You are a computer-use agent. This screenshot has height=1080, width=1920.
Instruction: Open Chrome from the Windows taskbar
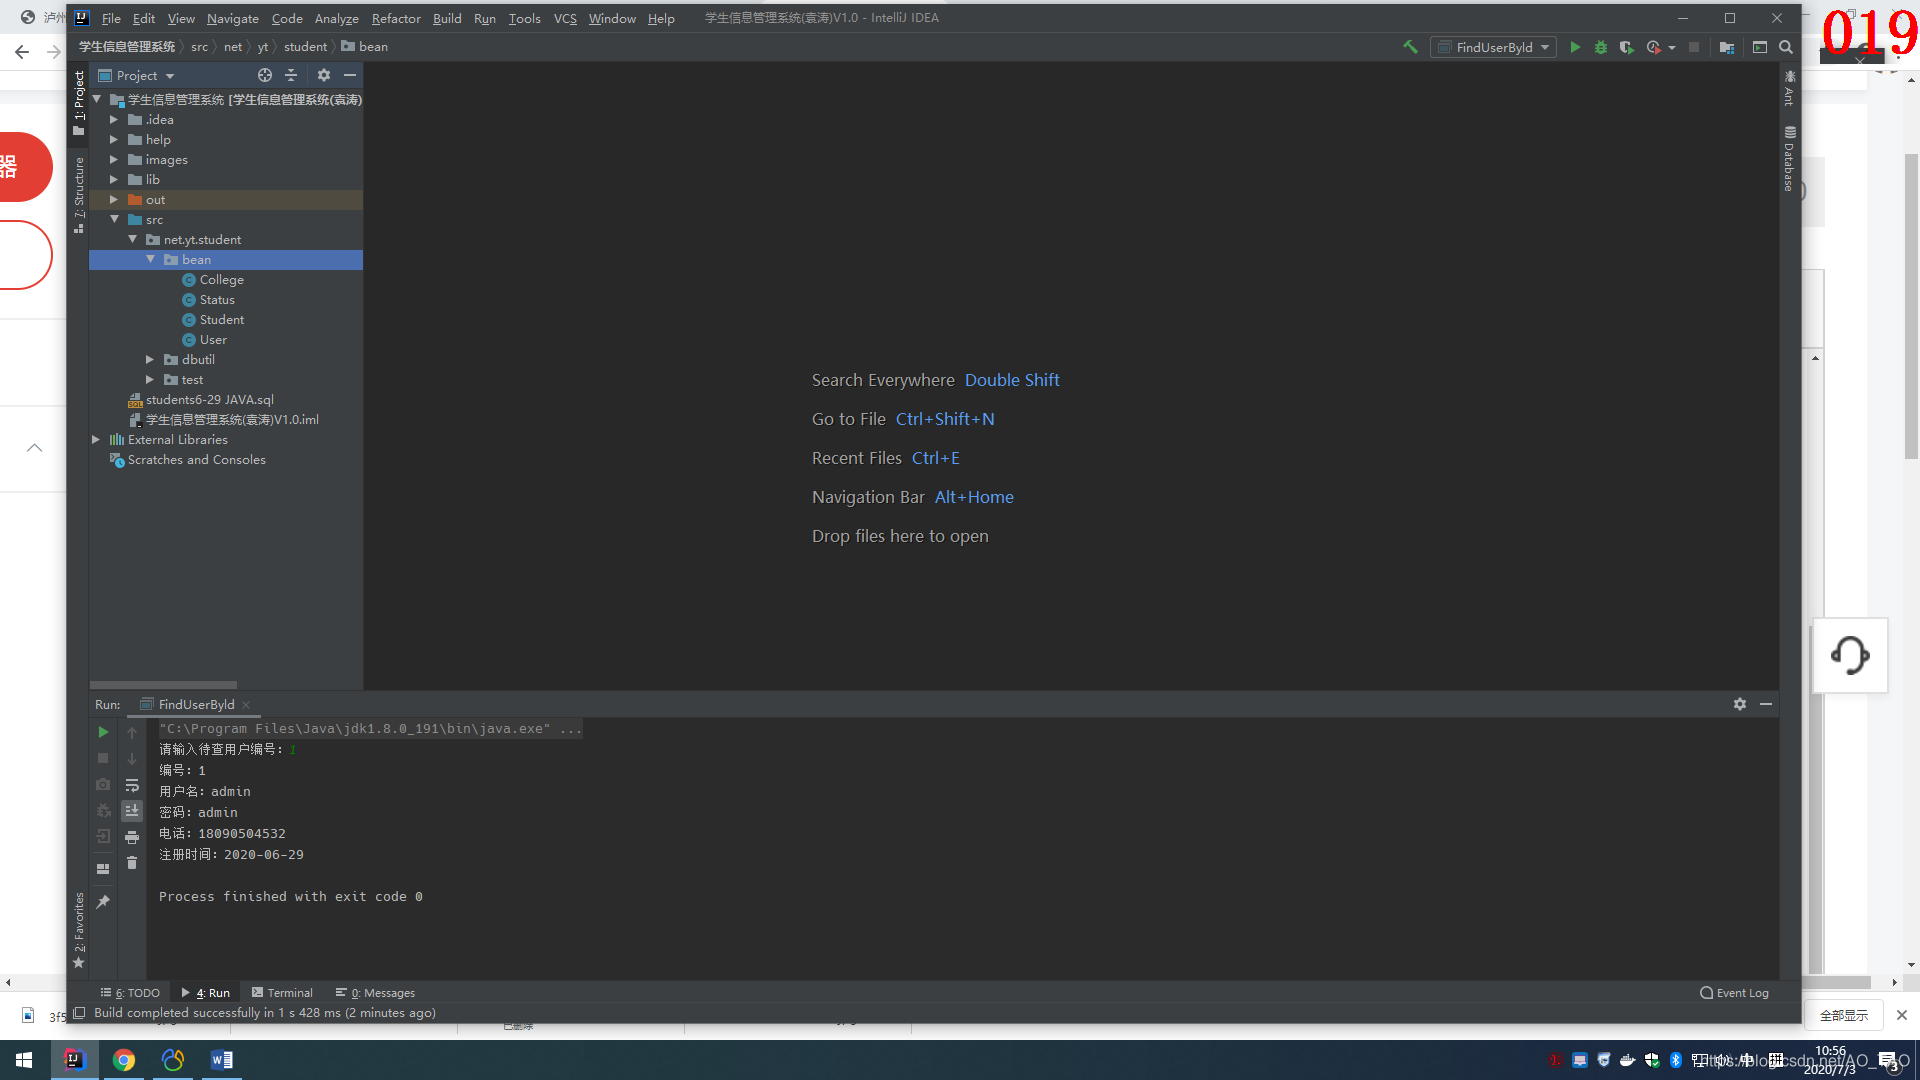point(124,1060)
